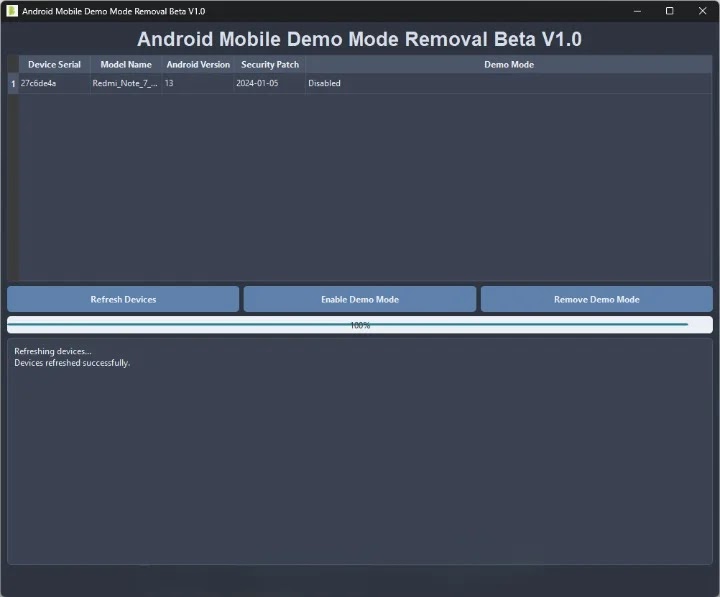Screen dimensions: 720x597
Task: Select Android version cell 13
Action: pos(198,84)
